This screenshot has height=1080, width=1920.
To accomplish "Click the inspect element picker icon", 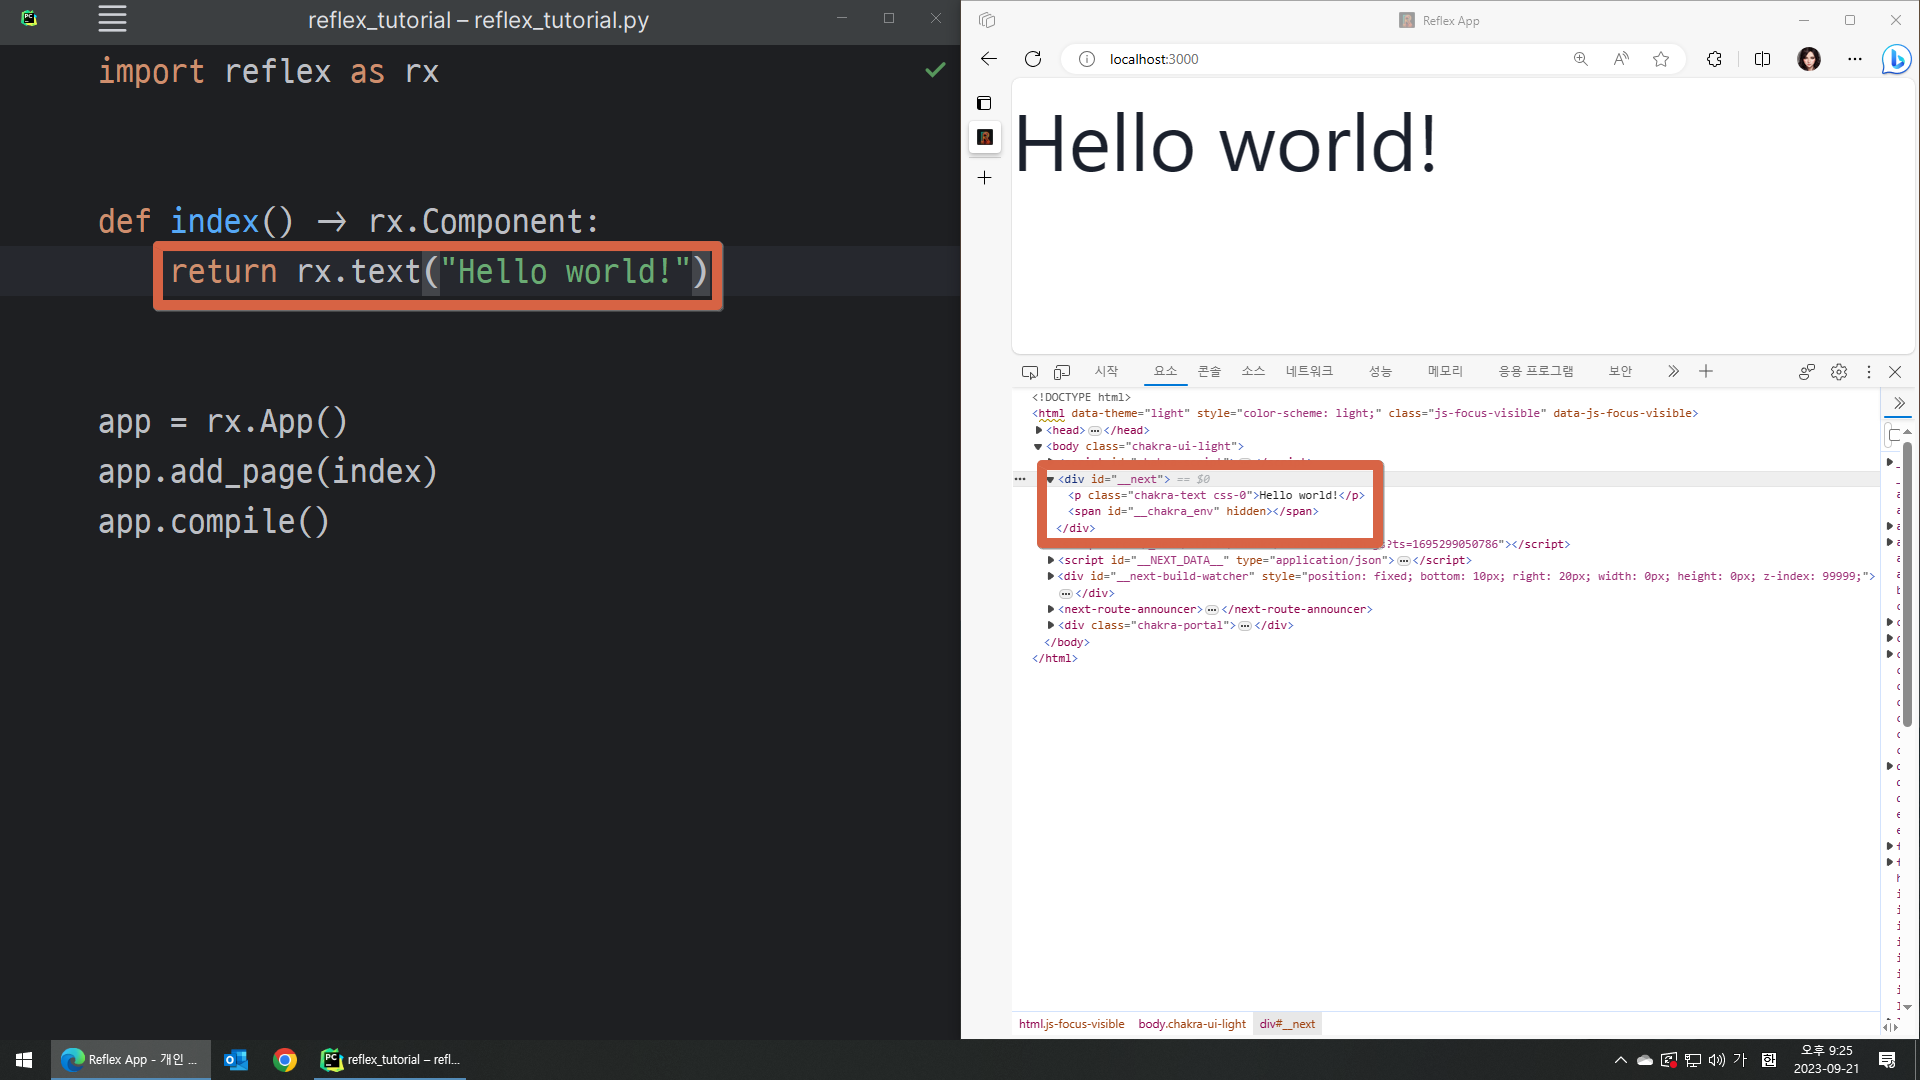I will [1029, 372].
